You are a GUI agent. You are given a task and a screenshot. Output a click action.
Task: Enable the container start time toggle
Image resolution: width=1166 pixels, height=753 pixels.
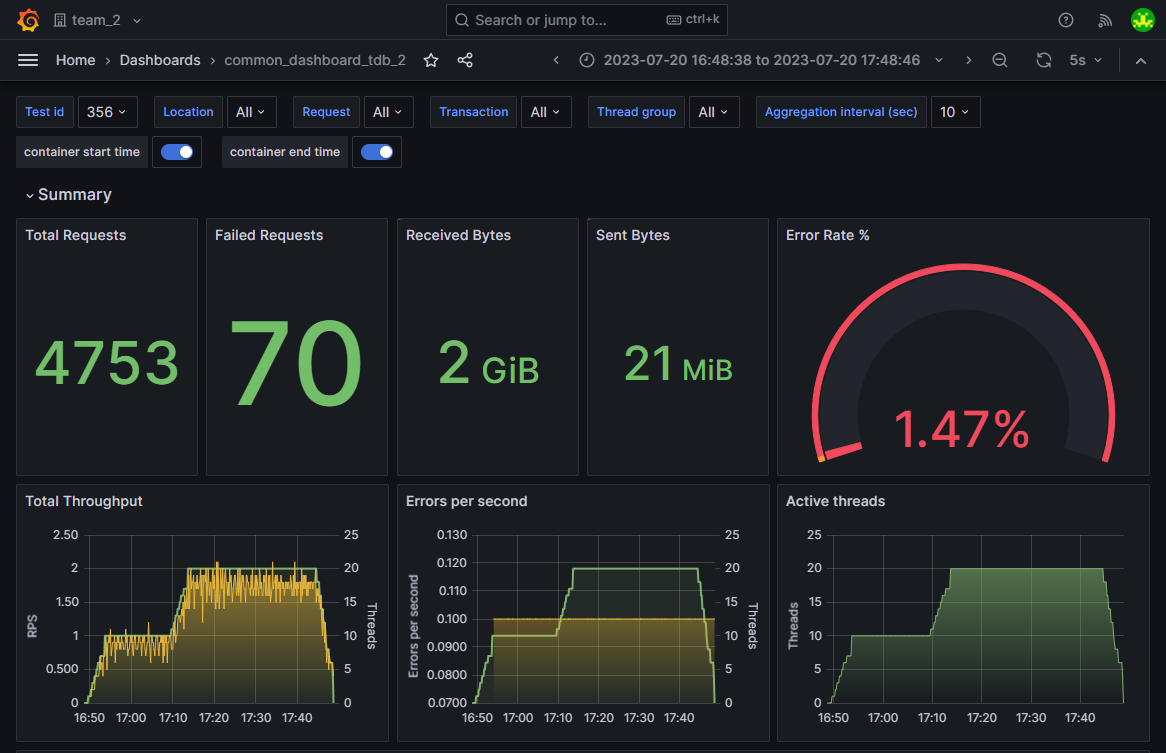click(x=177, y=151)
